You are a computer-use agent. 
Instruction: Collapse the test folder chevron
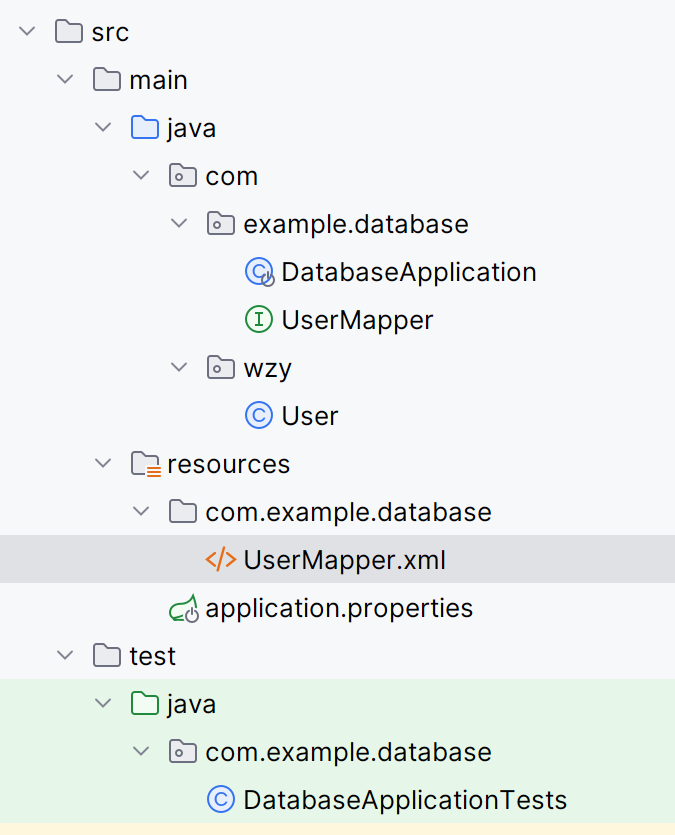tap(65, 656)
